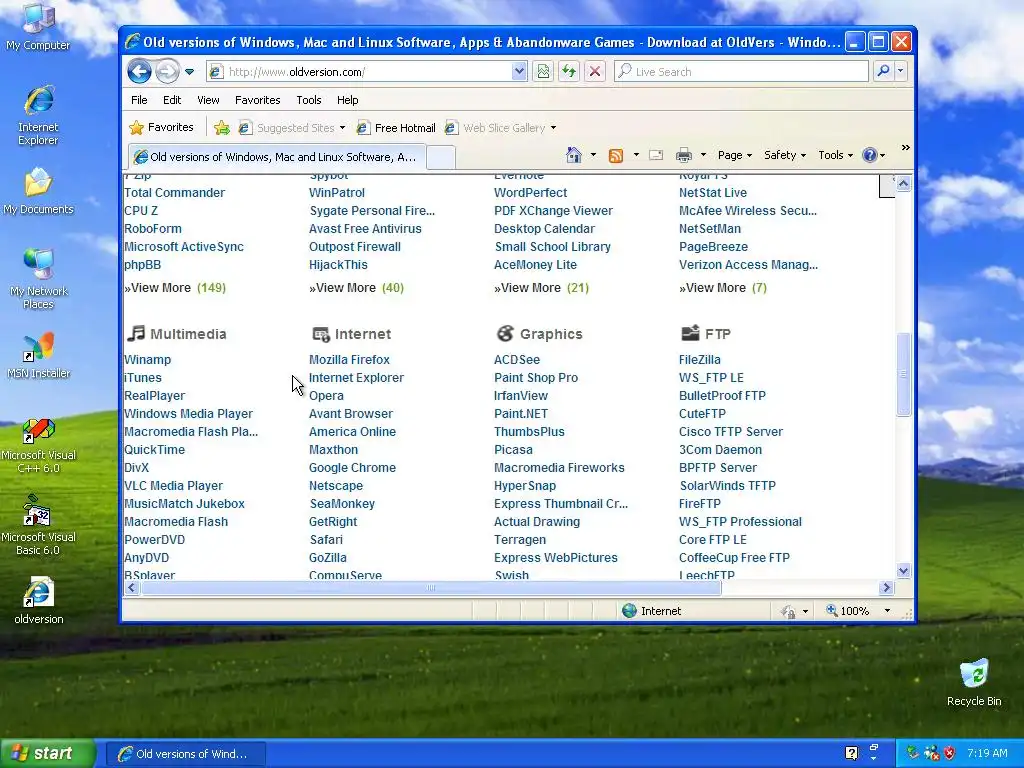
Task: Click the Internet category icon
Action: point(321,334)
